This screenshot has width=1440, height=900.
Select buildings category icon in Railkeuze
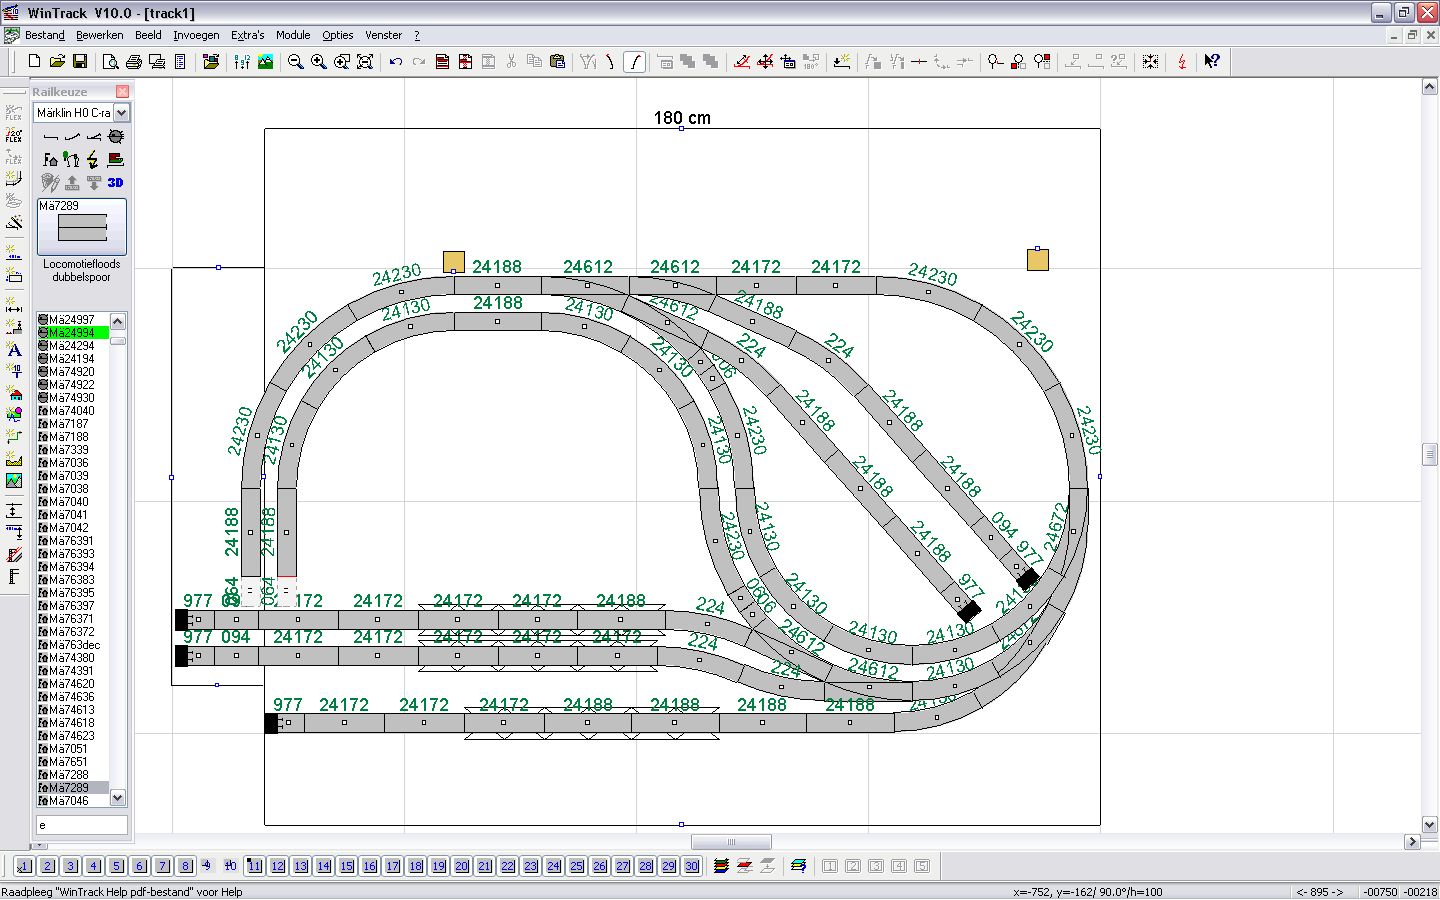pyautogui.click(x=50, y=159)
